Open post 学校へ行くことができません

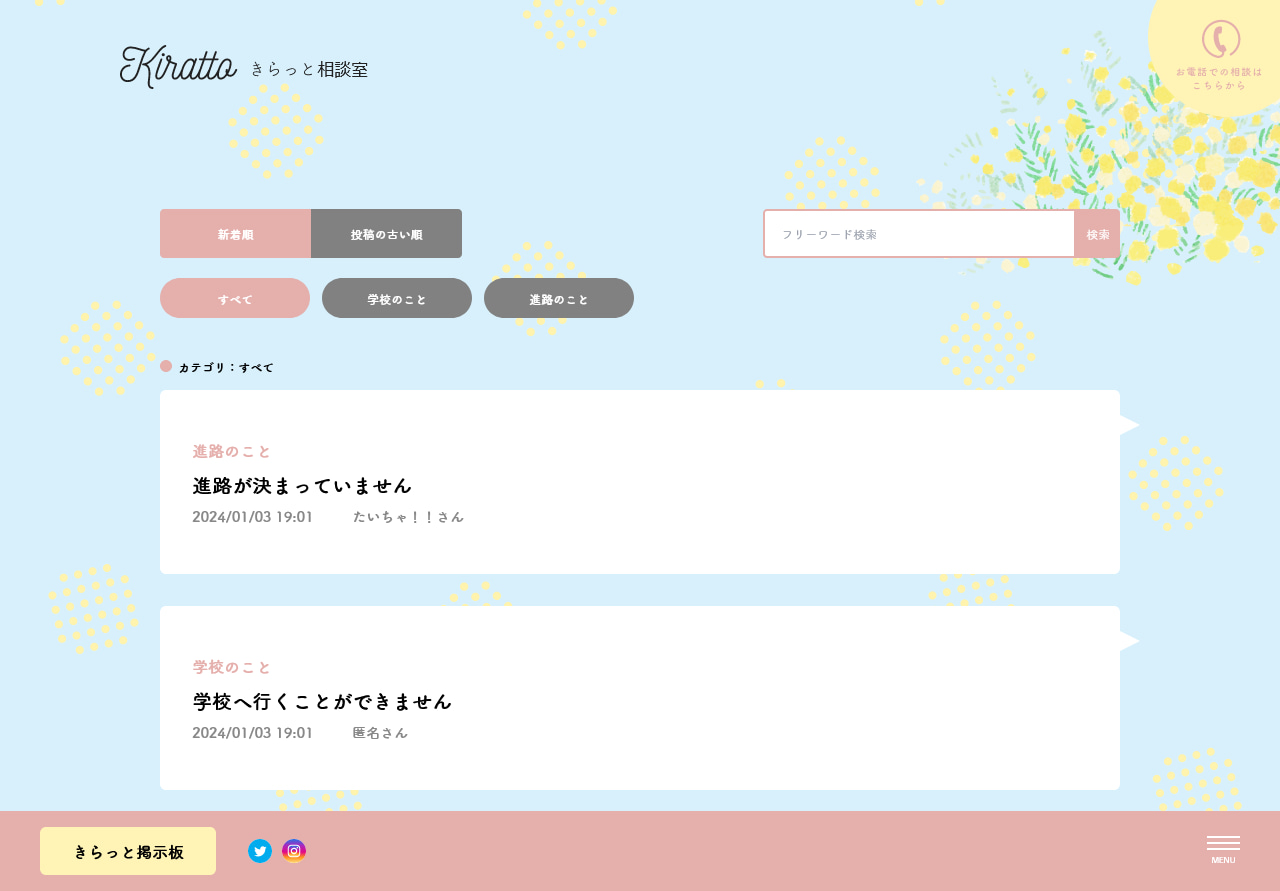tap(322, 701)
